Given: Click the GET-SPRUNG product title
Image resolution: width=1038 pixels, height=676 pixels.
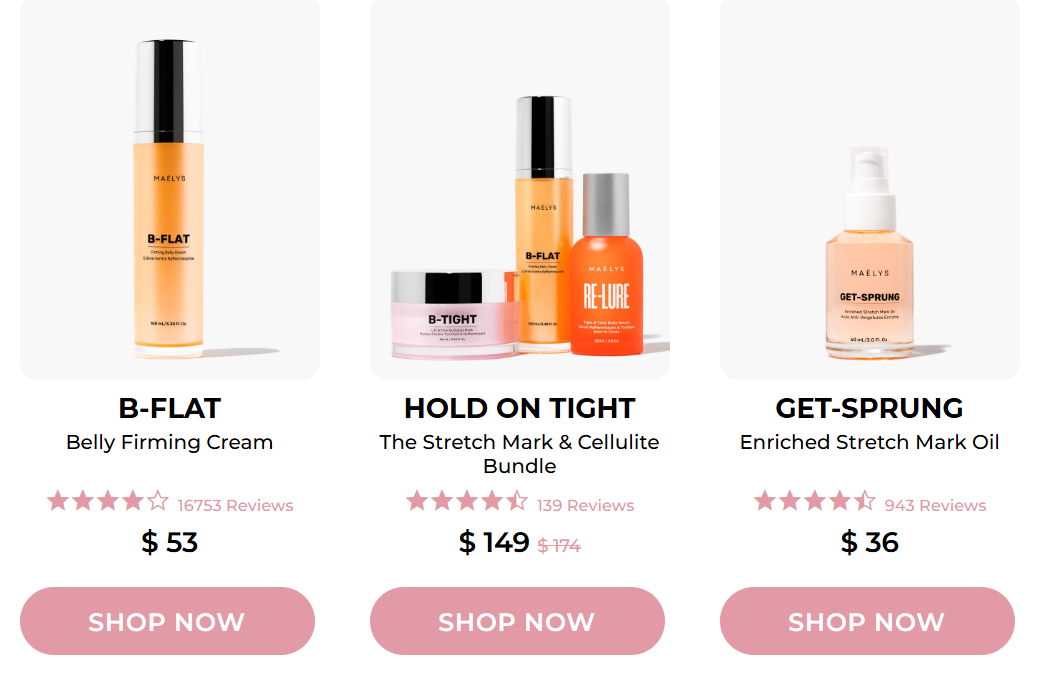Looking at the screenshot, I should tap(869, 409).
